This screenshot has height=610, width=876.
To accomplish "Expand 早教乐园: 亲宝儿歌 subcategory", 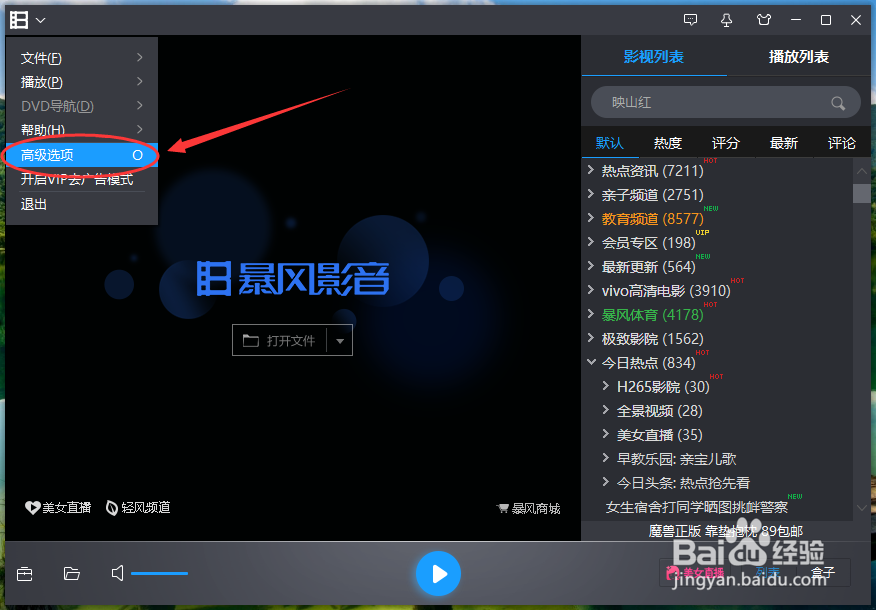I will (606, 458).
